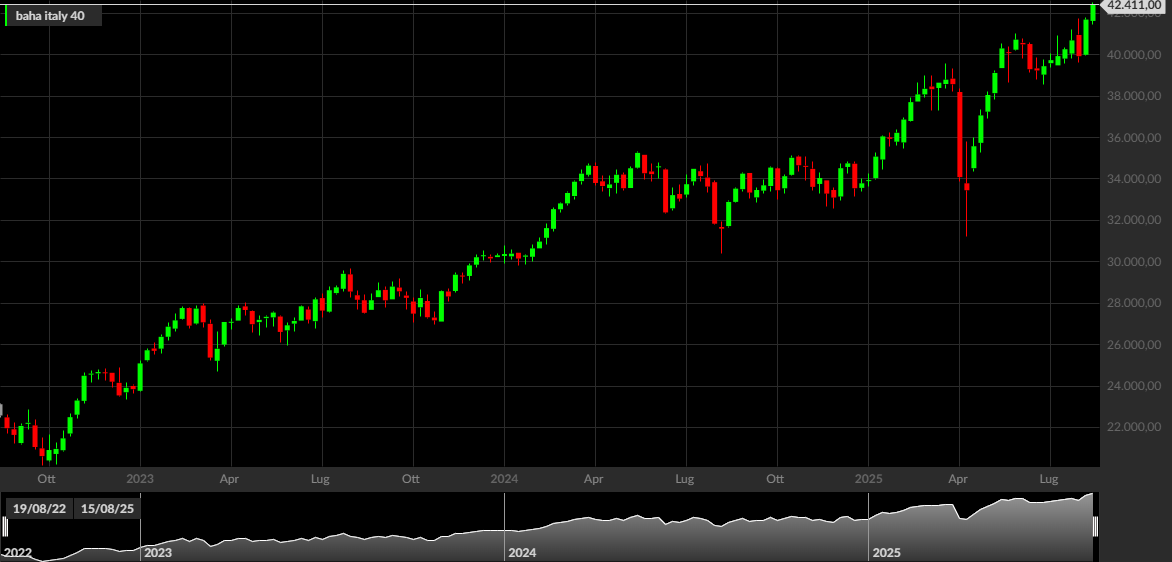
Task: Click the 2022 year label in the navigator
Action: tap(18, 554)
